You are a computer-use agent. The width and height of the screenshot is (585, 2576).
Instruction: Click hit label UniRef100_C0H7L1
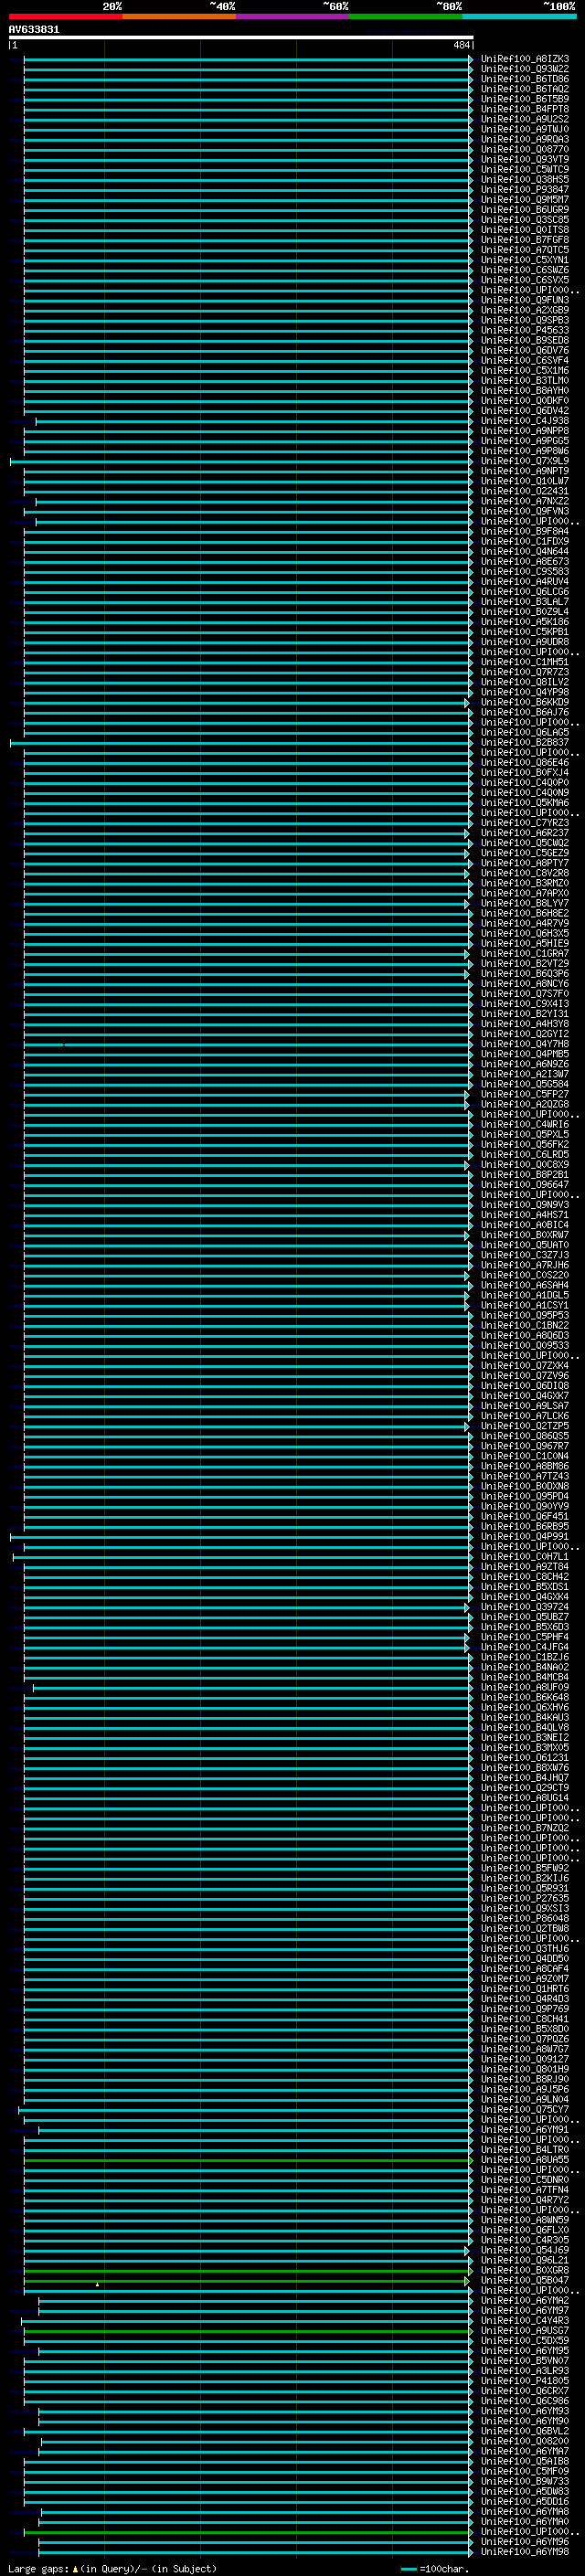[525, 1557]
